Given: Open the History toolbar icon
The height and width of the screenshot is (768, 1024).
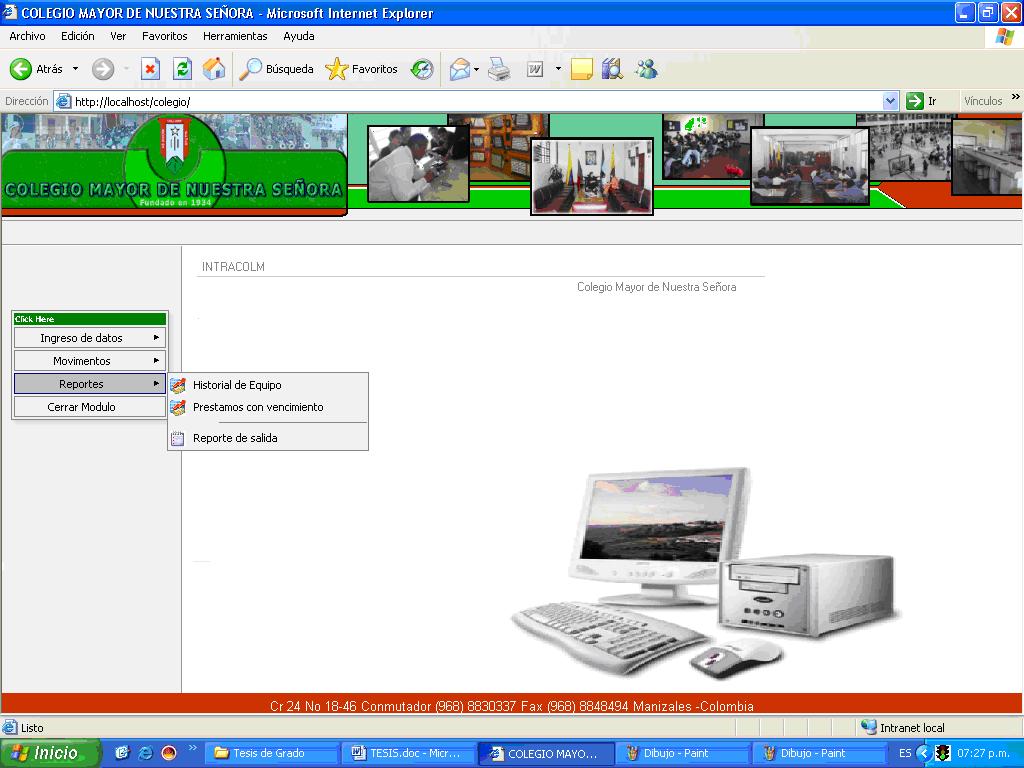Looking at the screenshot, I should (x=422, y=69).
